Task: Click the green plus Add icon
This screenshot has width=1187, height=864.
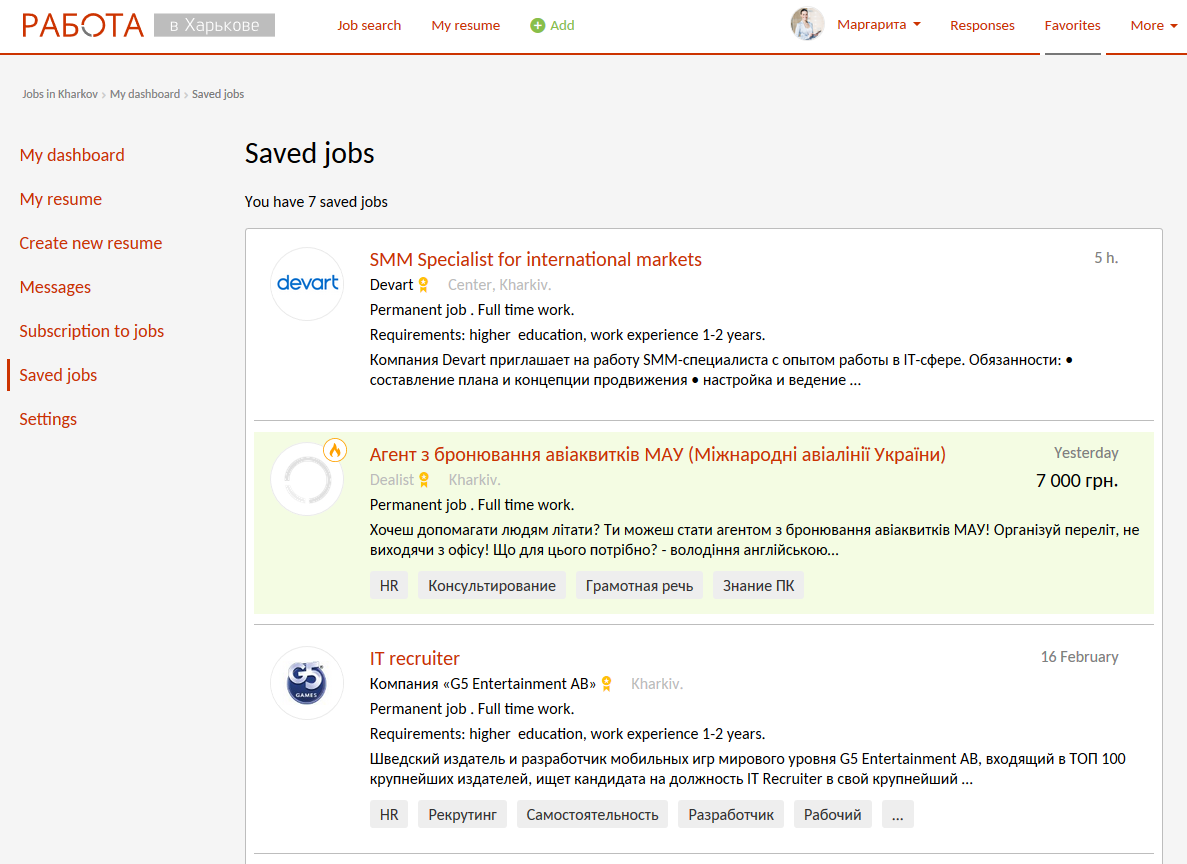Action: point(538,26)
